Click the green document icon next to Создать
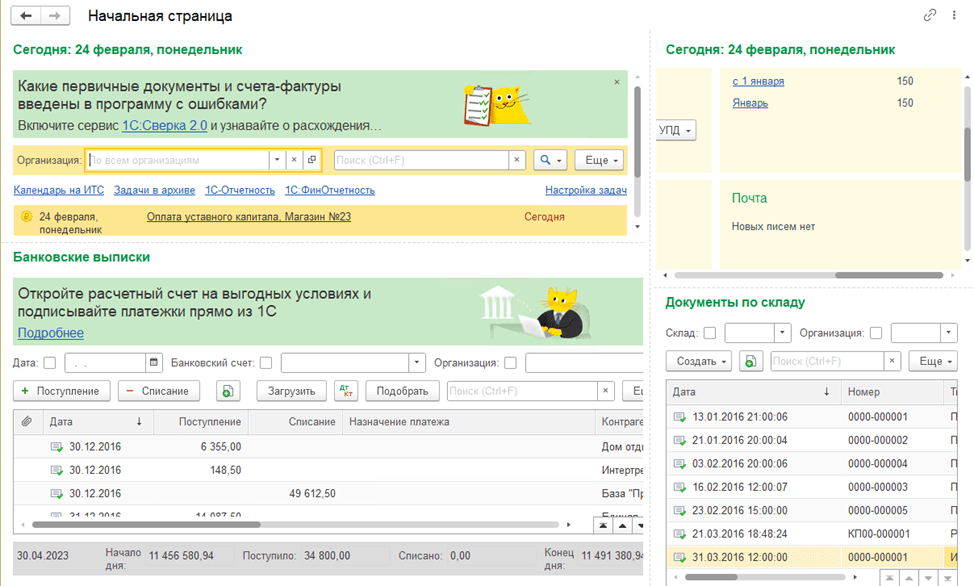 [x=750, y=360]
